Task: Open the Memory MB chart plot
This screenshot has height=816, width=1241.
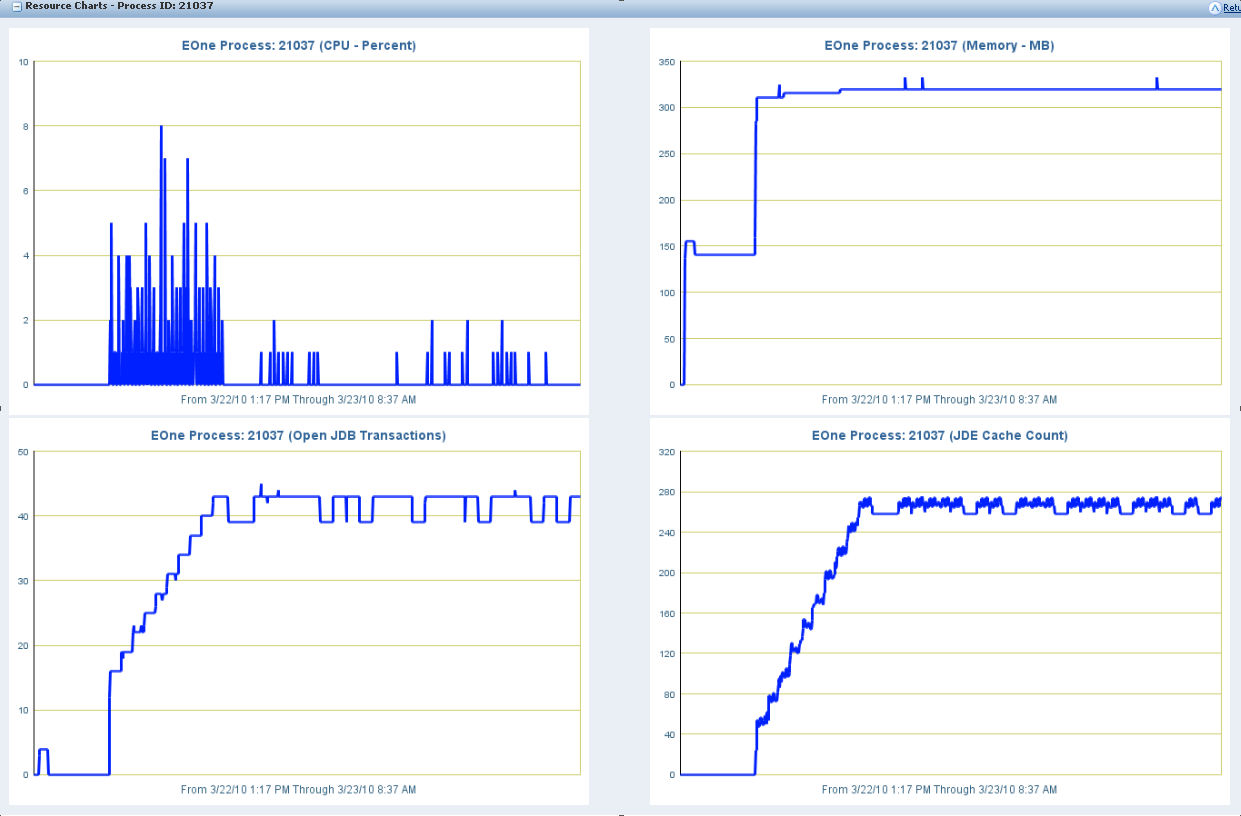Action: click(x=951, y=223)
